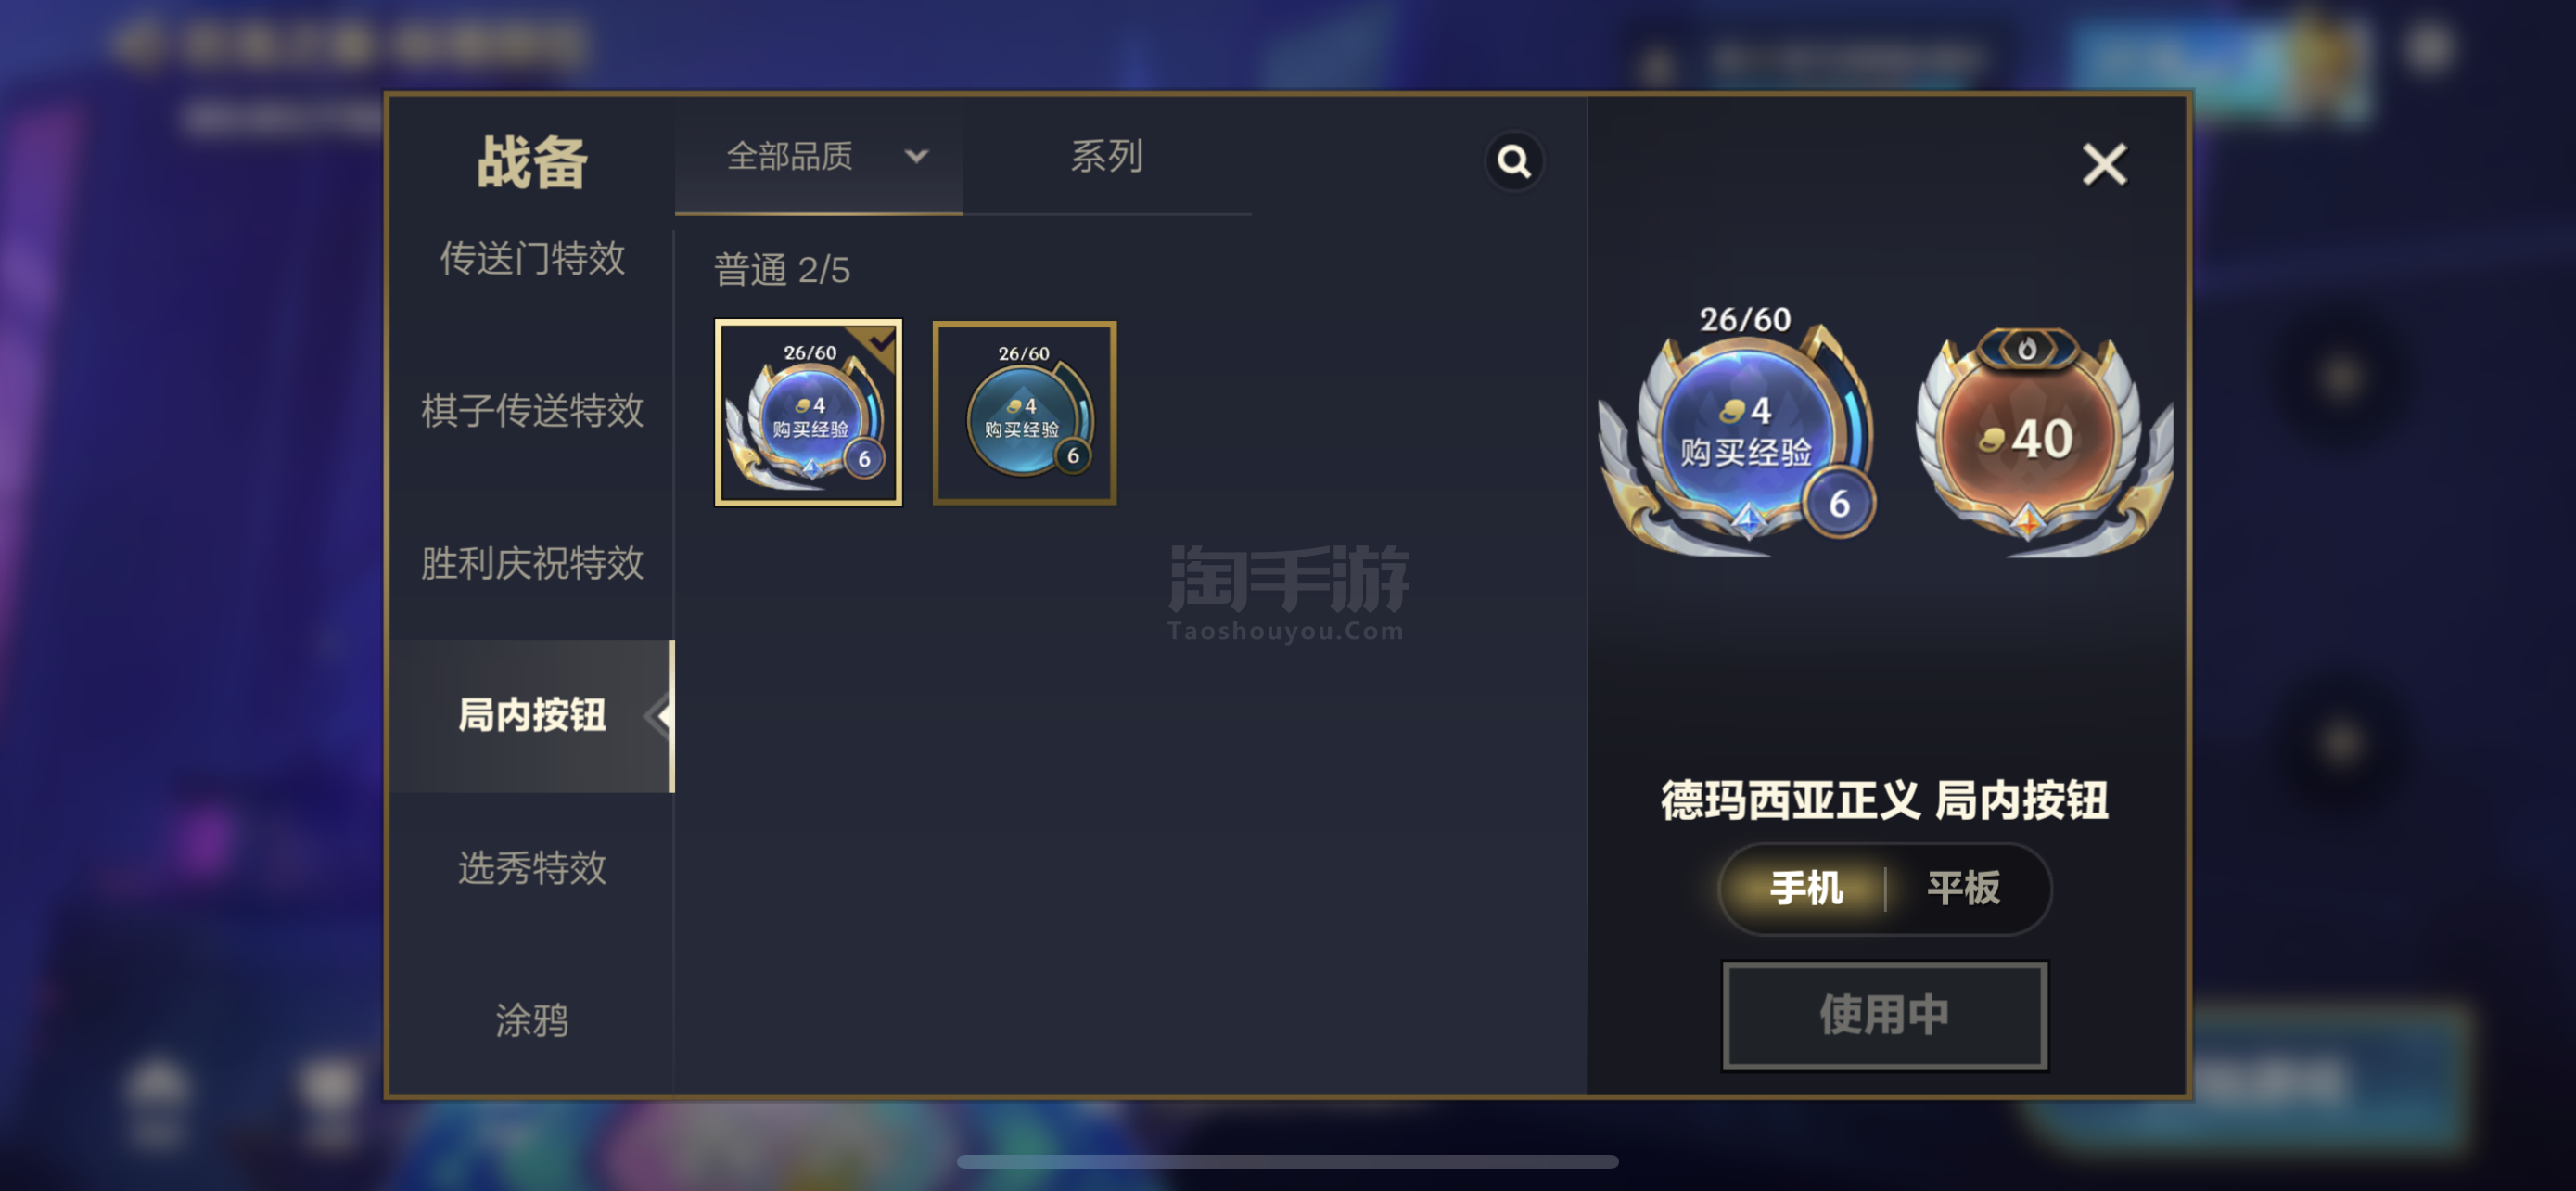Switch to the 系列 tab
This screenshot has width=2576, height=1191.
1106,157
